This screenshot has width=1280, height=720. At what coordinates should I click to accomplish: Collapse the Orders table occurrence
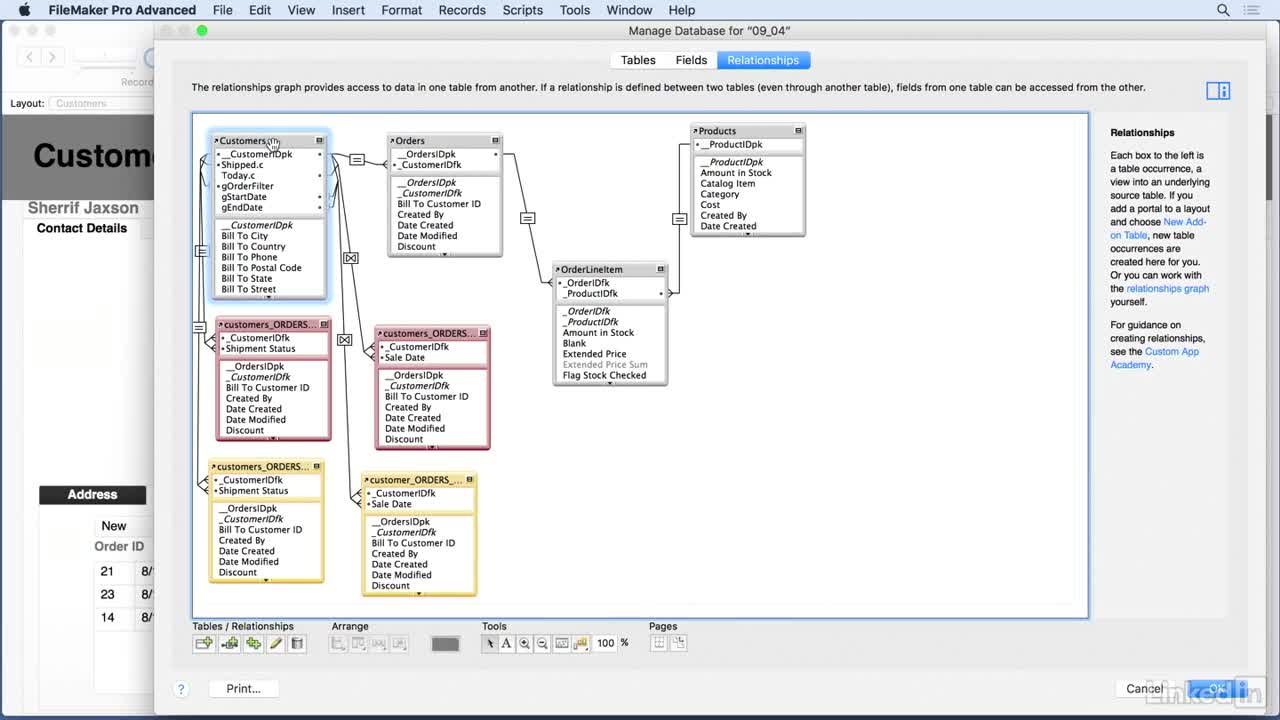495,141
